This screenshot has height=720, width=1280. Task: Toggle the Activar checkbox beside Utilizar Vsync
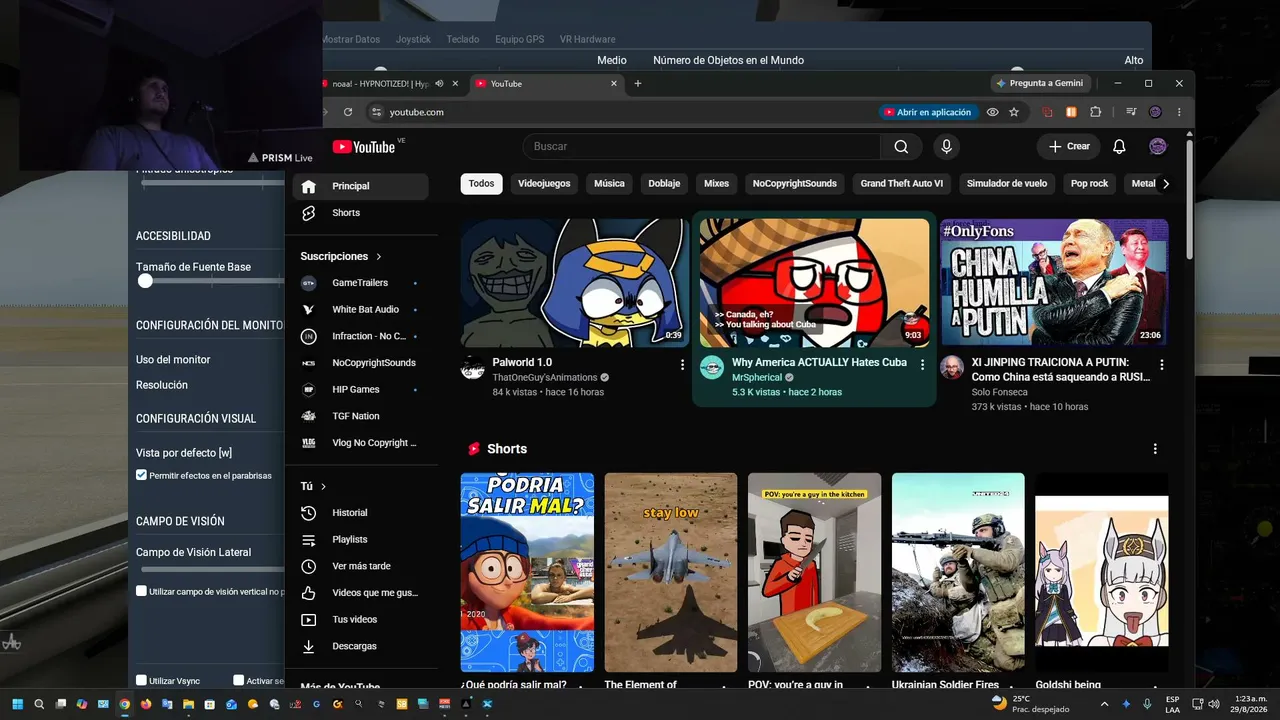click(238, 680)
